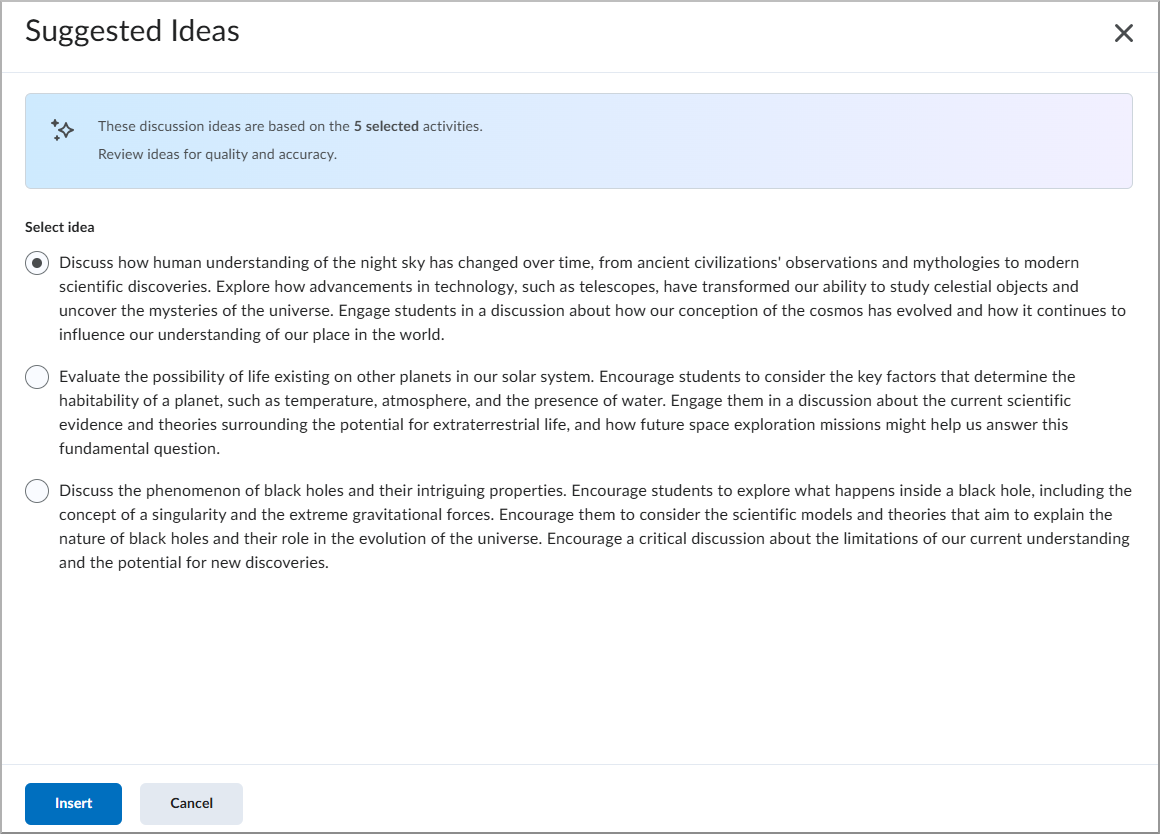Image resolution: width=1160 pixels, height=834 pixels.
Task: Click Insert to add the selected idea
Action: (x=73, y=803)
